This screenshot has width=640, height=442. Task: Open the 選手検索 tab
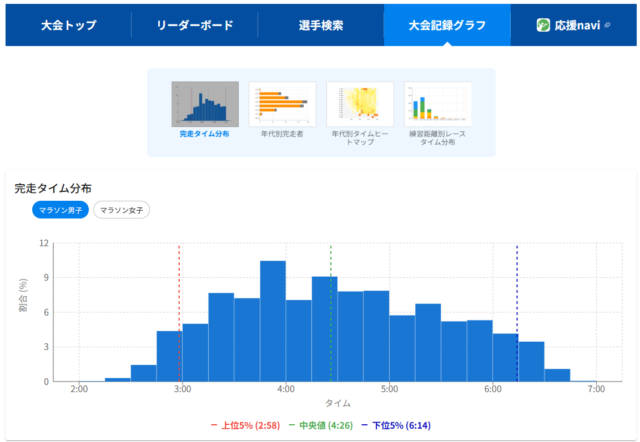pos(321,25)
